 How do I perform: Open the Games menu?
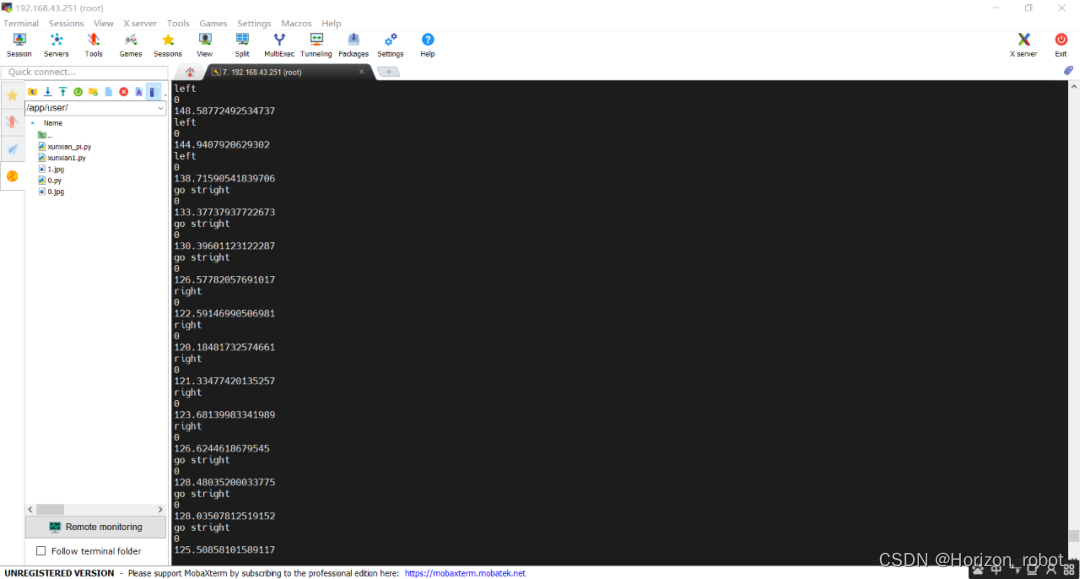coord(213,23)
